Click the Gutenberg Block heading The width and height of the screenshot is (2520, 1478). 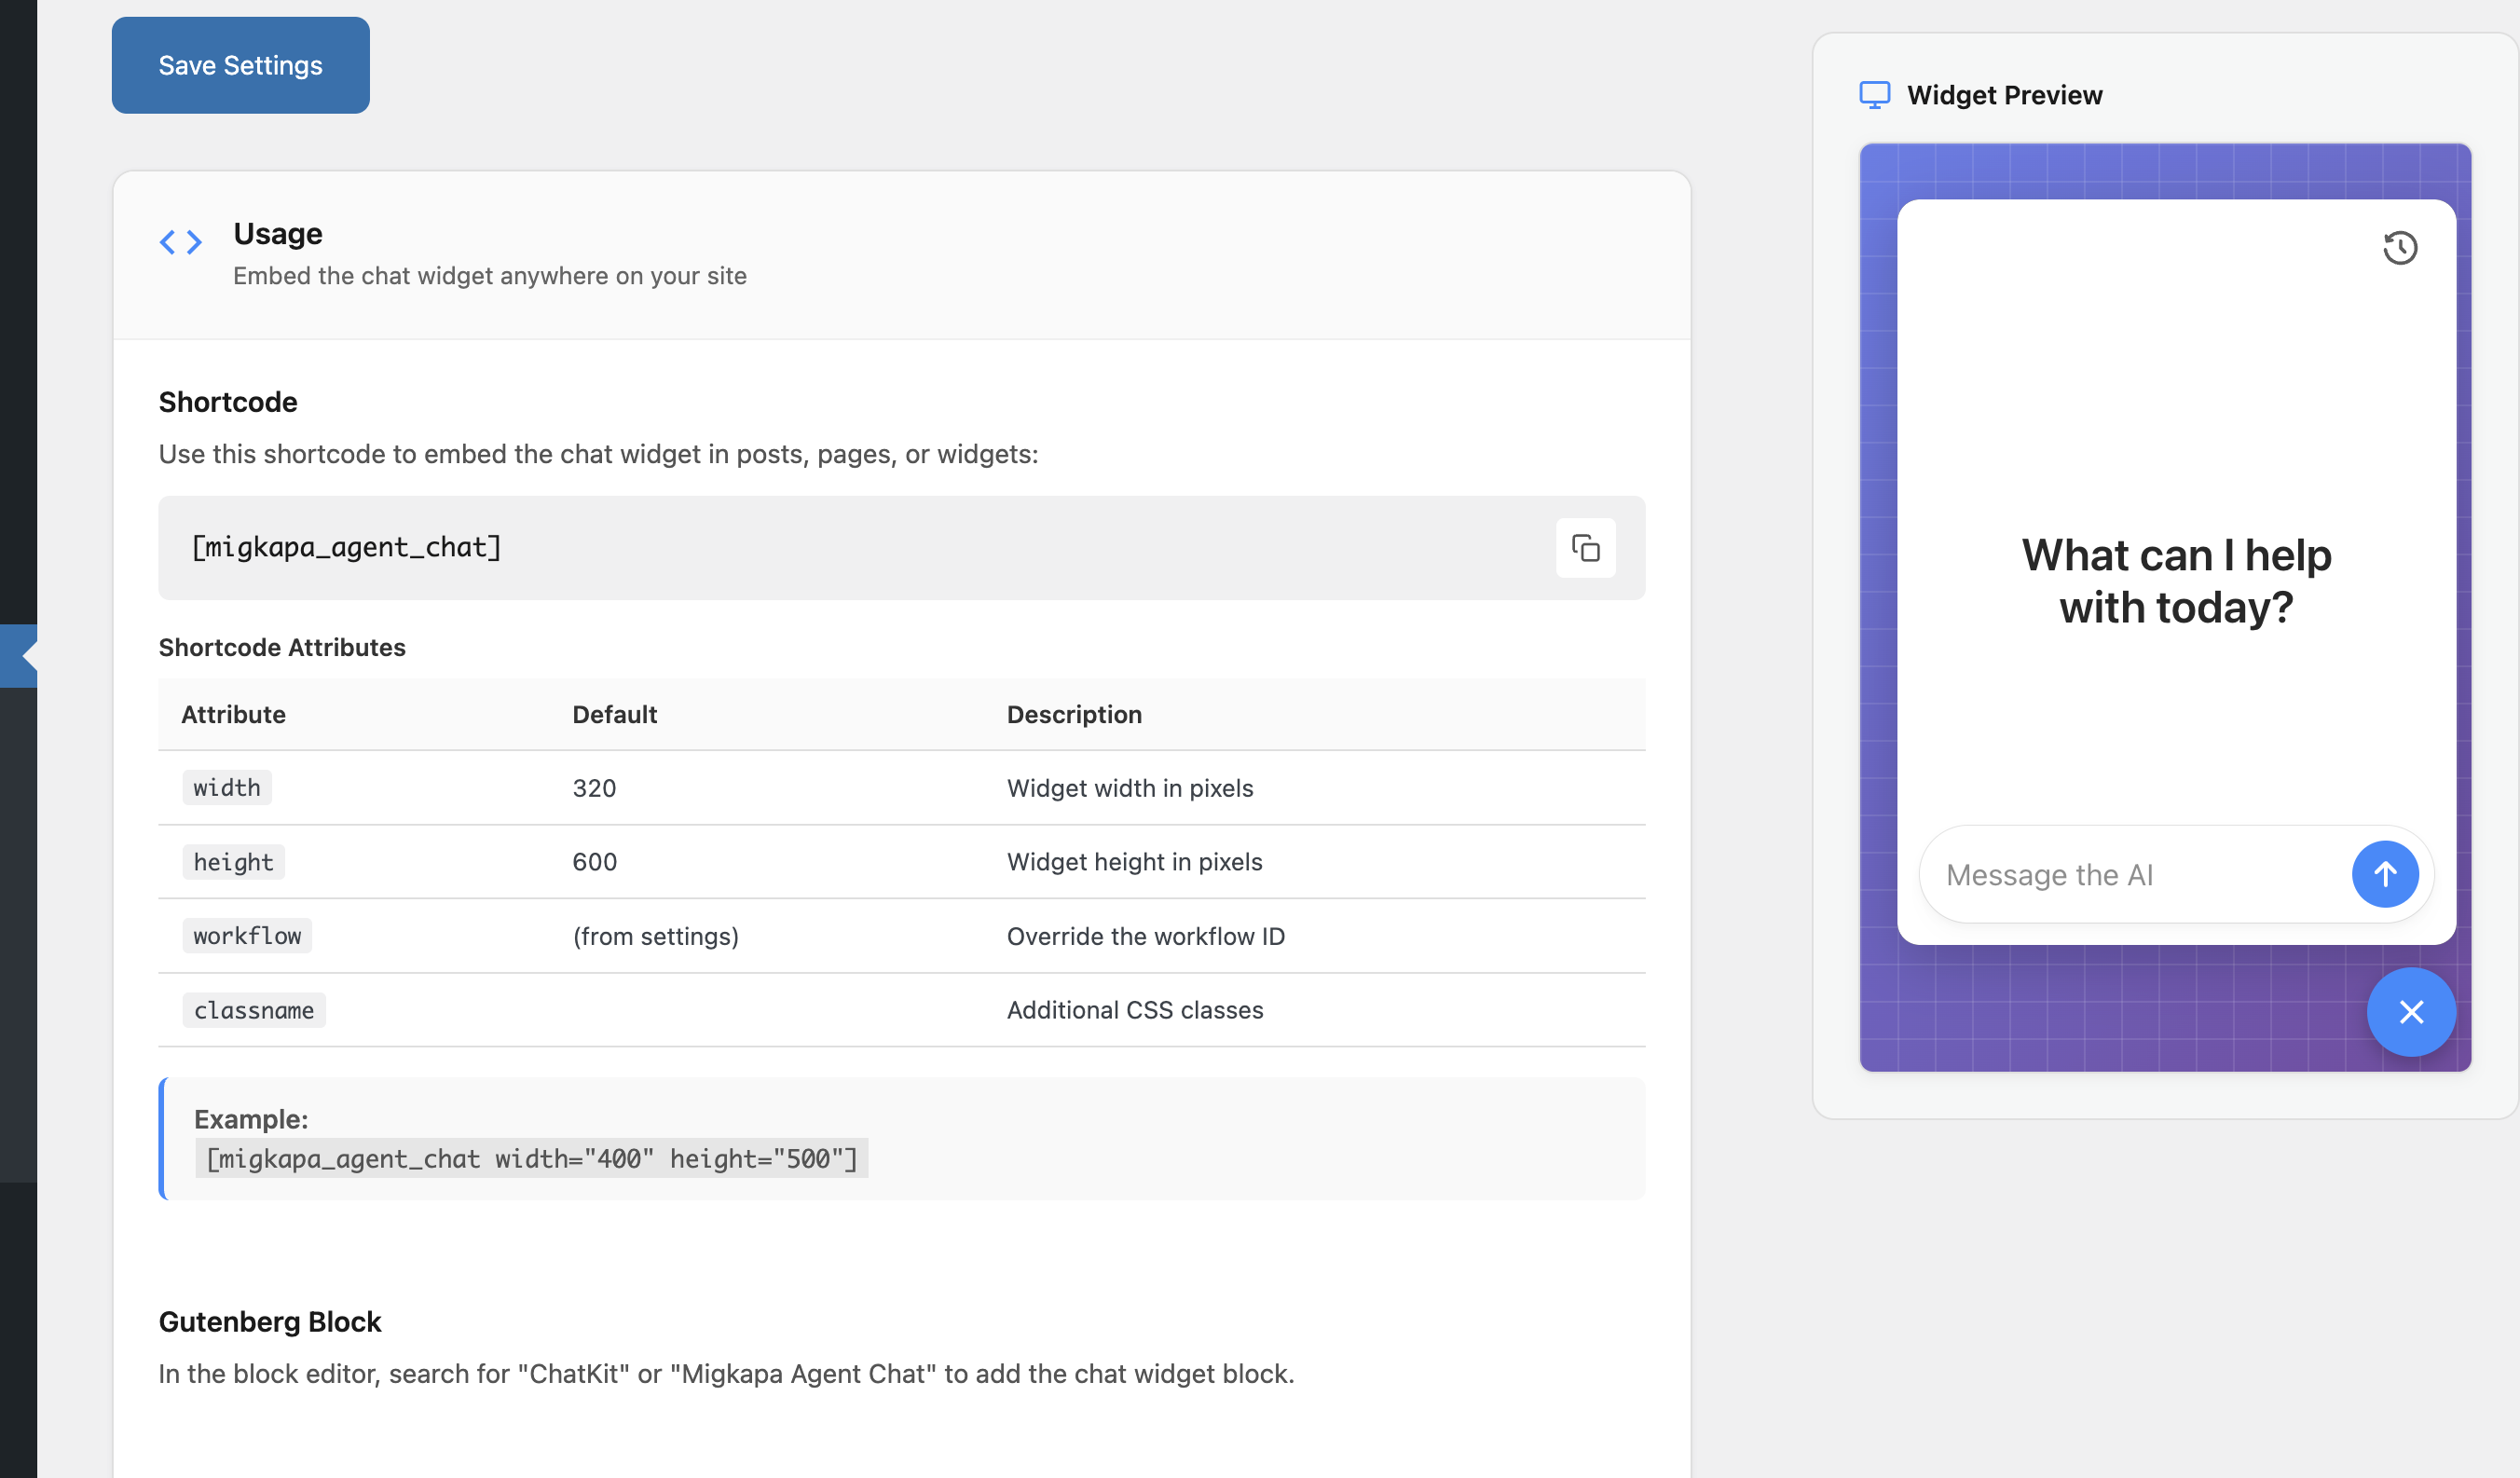270,1322
